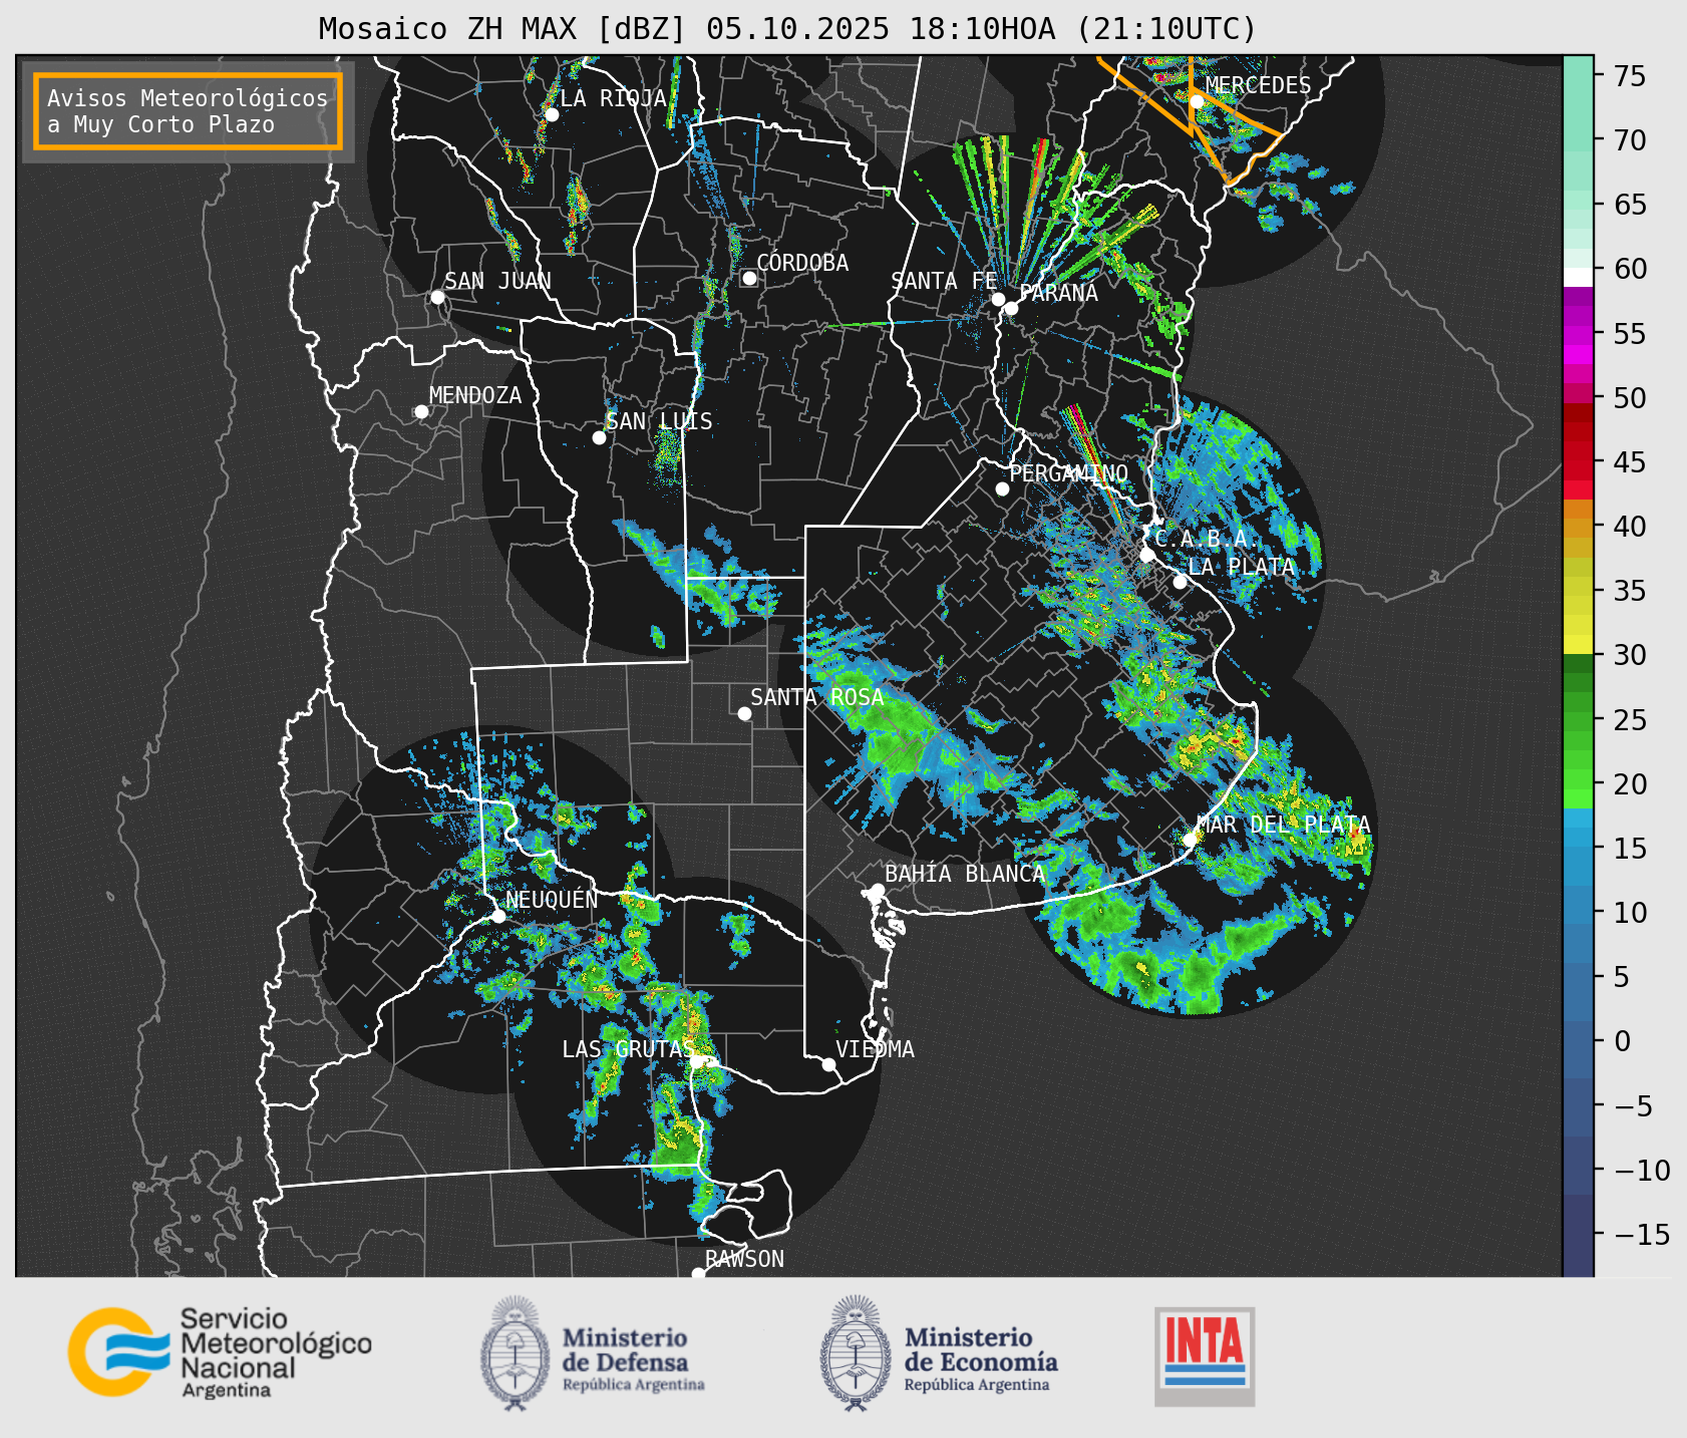Click the Avisos Meteorológicos a Muy Corto Plazo box

[x=188, y=111]
